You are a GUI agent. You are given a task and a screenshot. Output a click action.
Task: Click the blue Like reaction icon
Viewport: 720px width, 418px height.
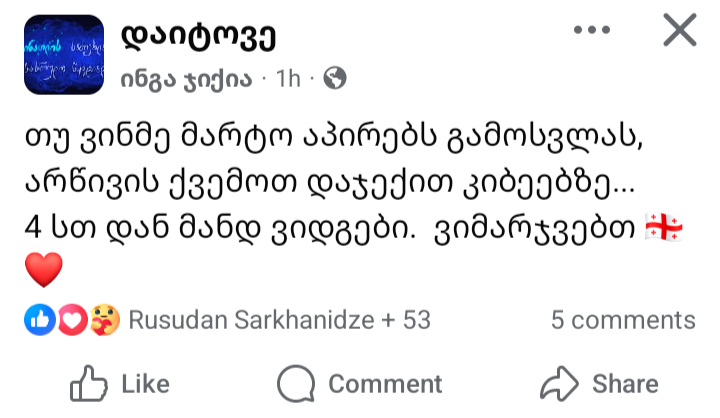(x=36, y=320)
